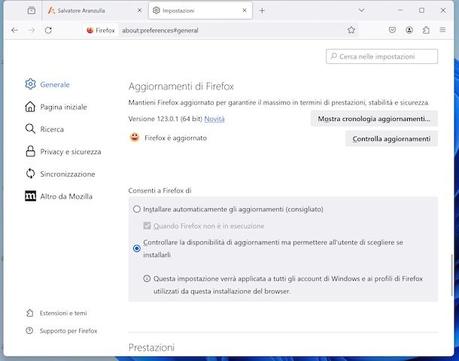Maximize the Firefox window
459x361 pixels.
click(422, 11)
